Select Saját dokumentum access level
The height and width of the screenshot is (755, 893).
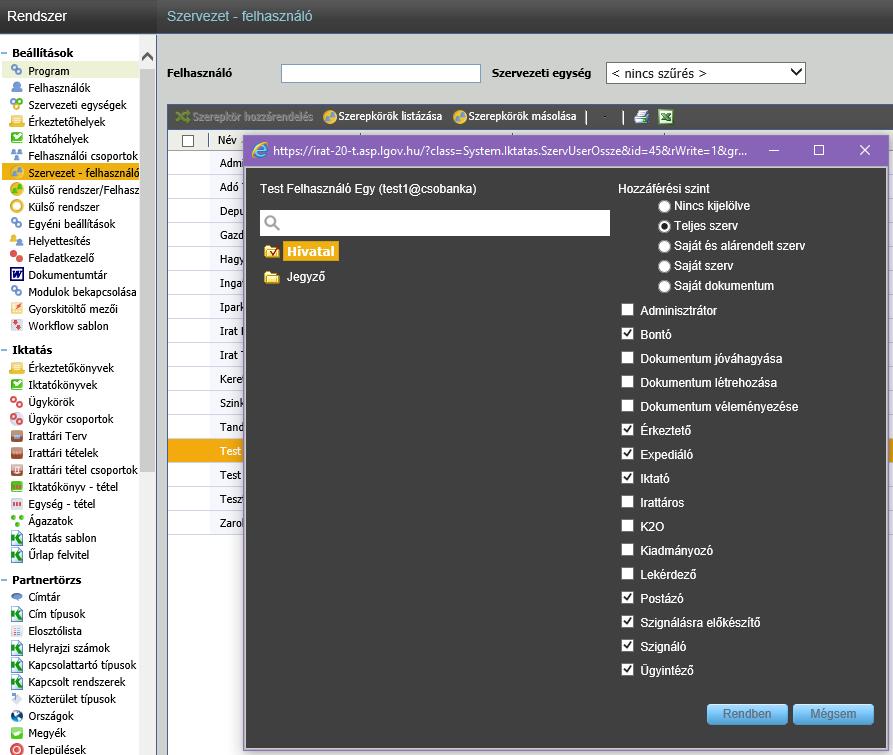(664, 286)
